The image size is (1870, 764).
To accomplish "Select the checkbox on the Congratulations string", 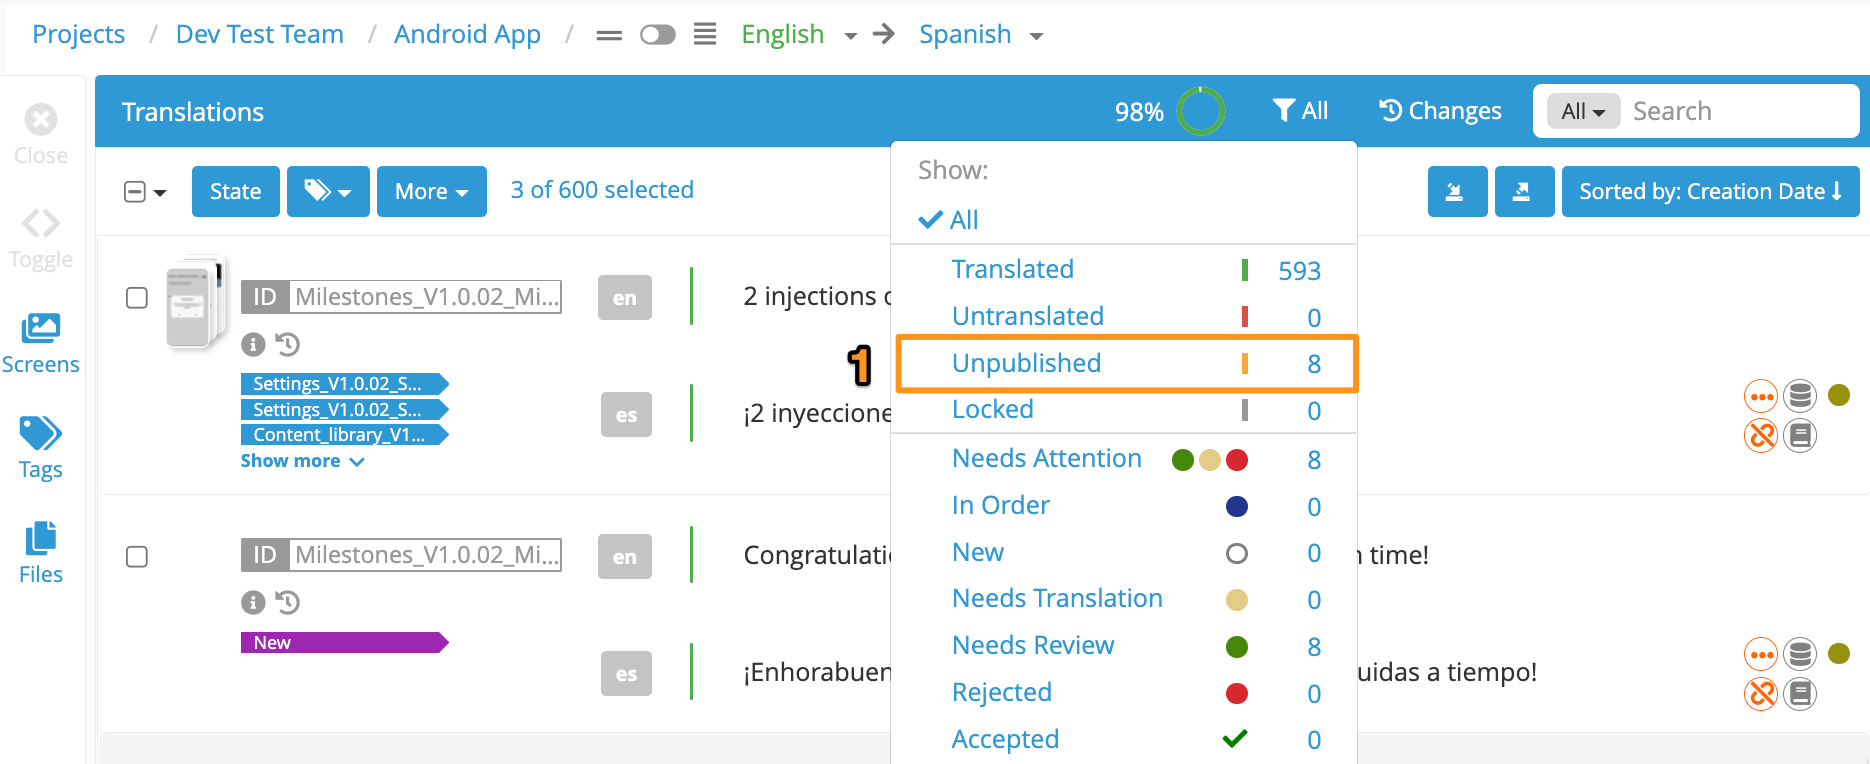I will click(x=137, y=557).
